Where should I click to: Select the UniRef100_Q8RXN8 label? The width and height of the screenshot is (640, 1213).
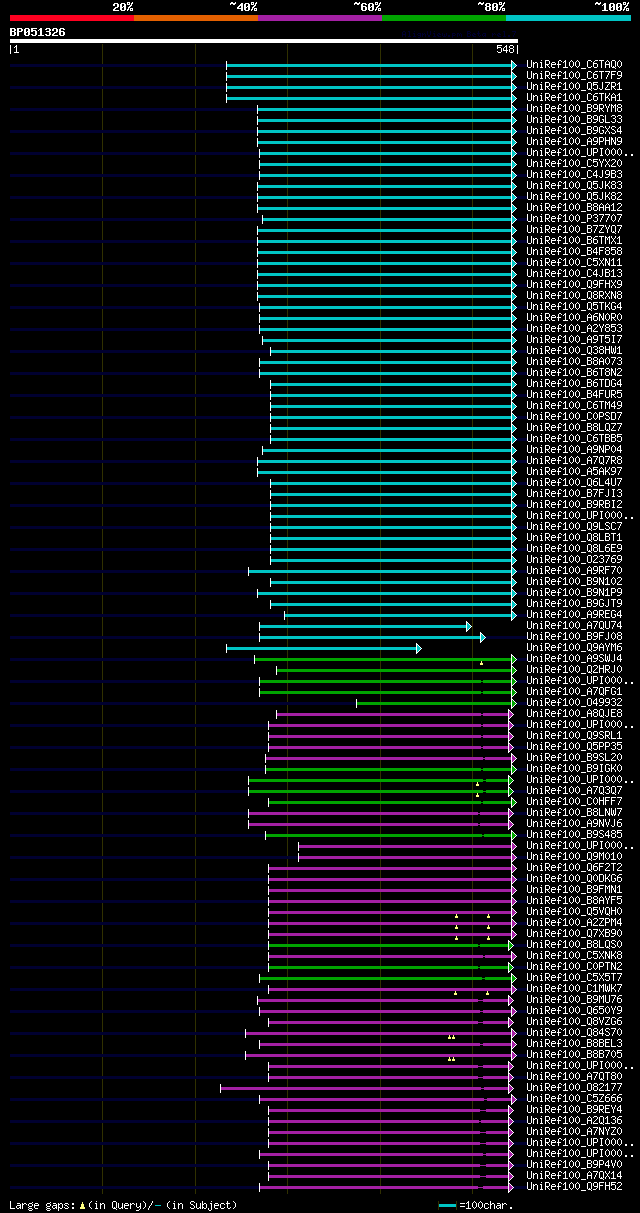574,295
